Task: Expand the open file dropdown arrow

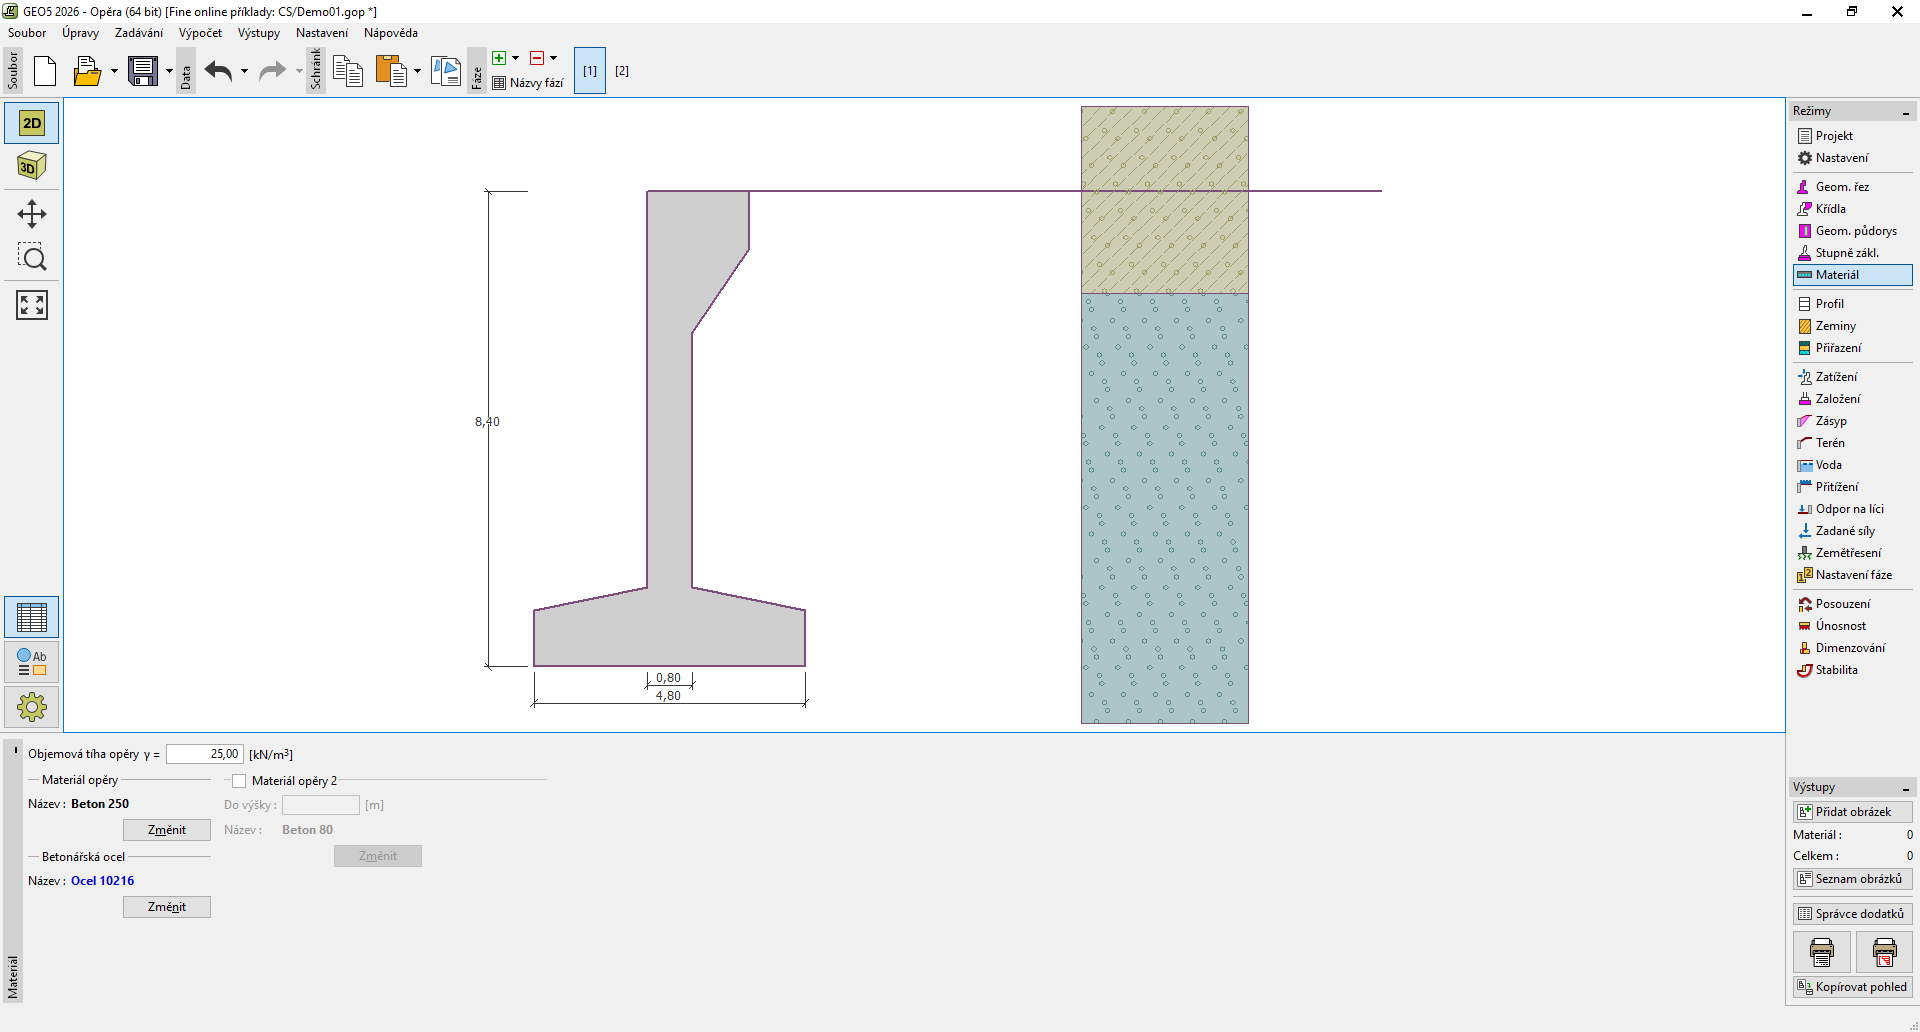Action: [114, 71]
